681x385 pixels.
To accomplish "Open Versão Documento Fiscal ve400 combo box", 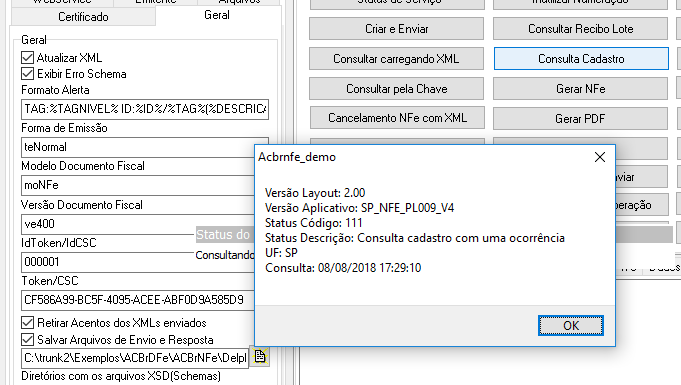I will click(x=138, y=224).
